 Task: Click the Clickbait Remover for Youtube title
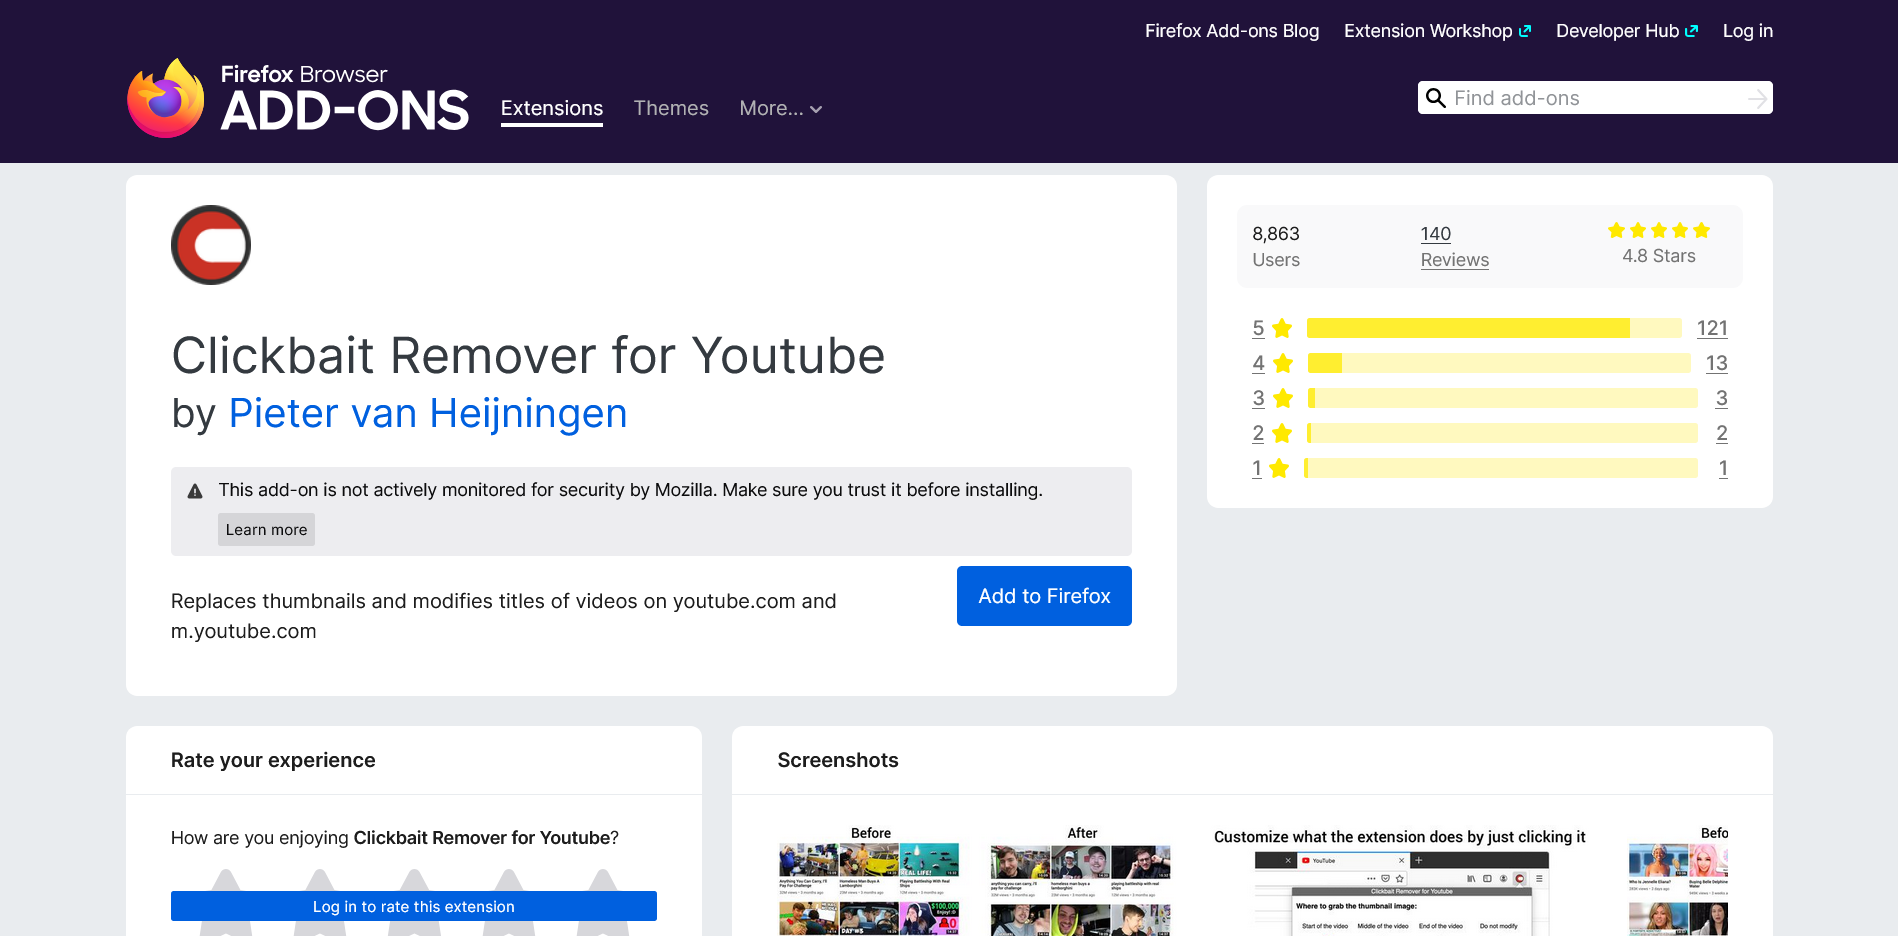[x=528, y=355]
